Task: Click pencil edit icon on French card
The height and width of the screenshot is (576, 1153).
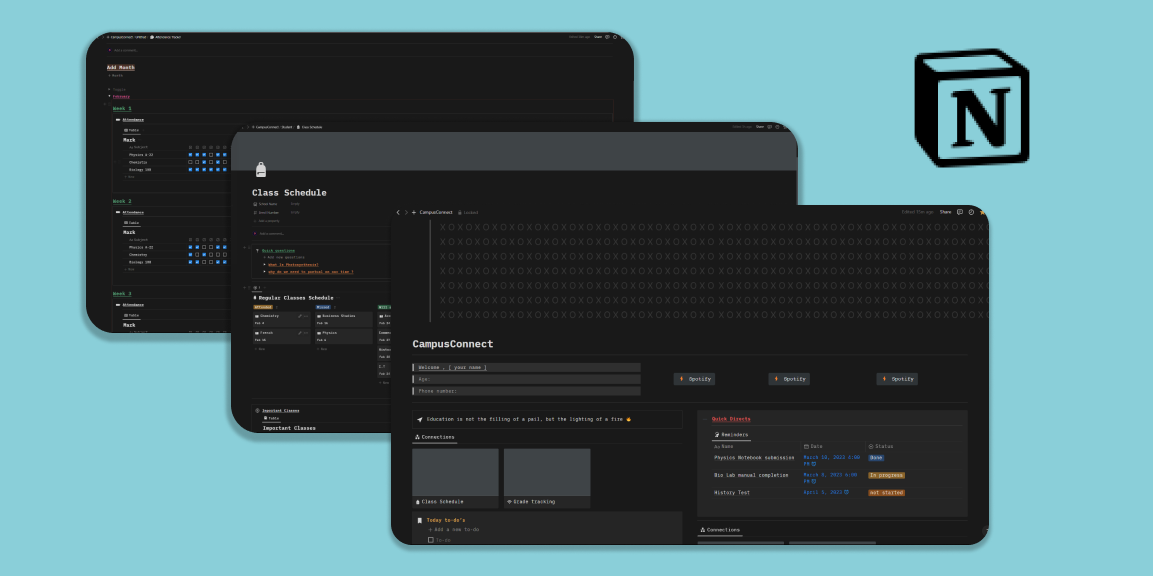Action: [300, 333]
